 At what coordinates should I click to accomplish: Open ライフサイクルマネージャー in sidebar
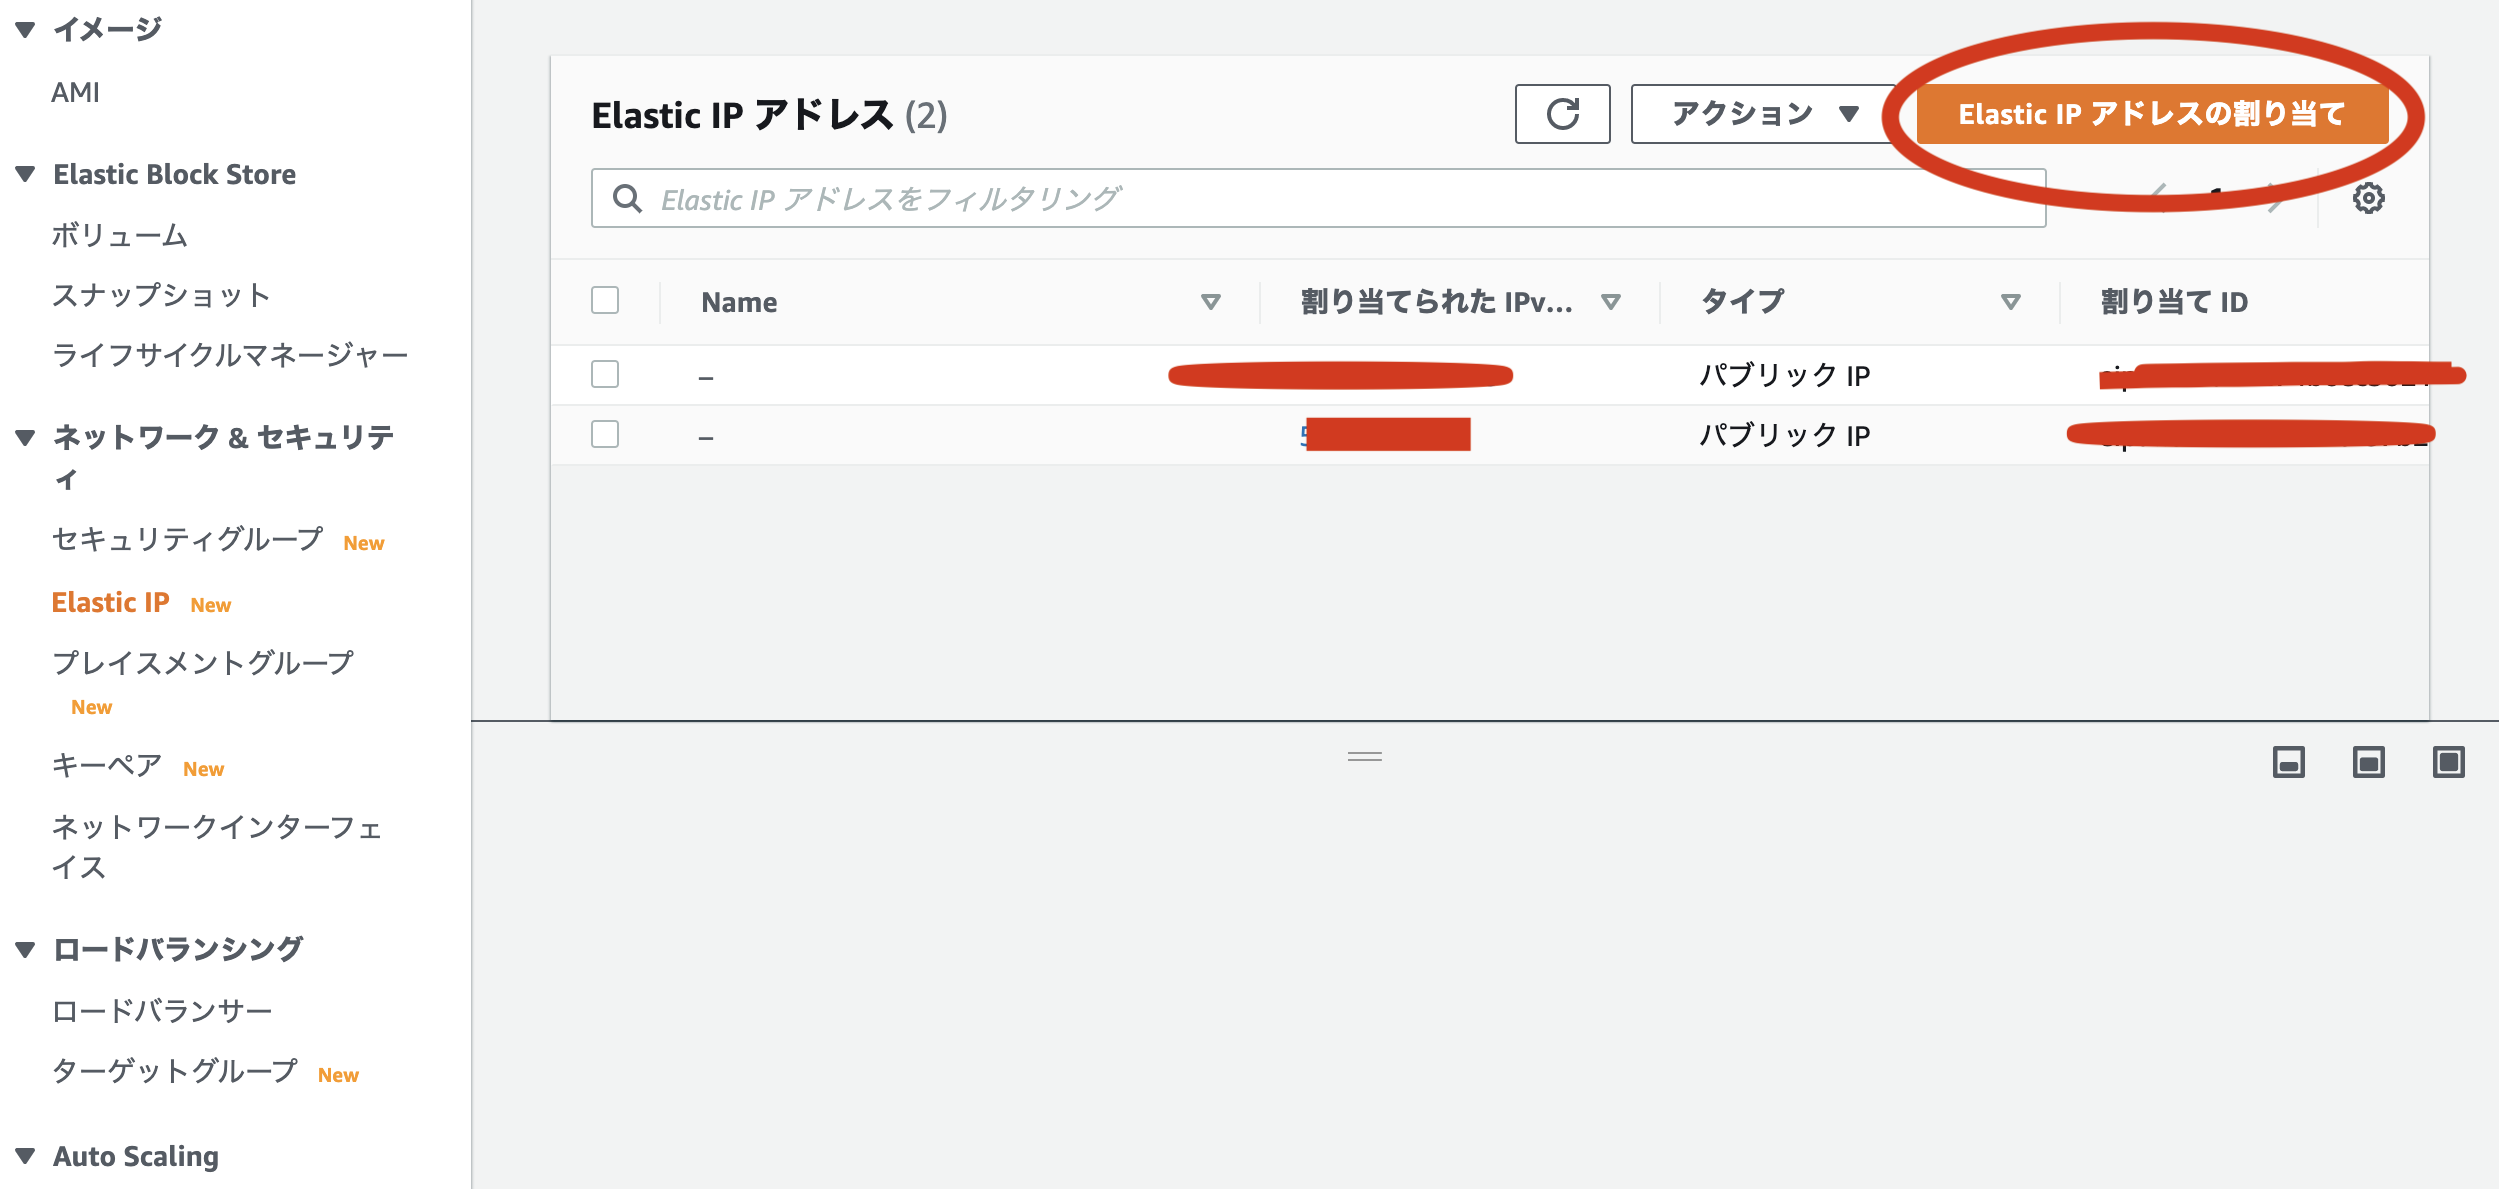coord(230,355)
